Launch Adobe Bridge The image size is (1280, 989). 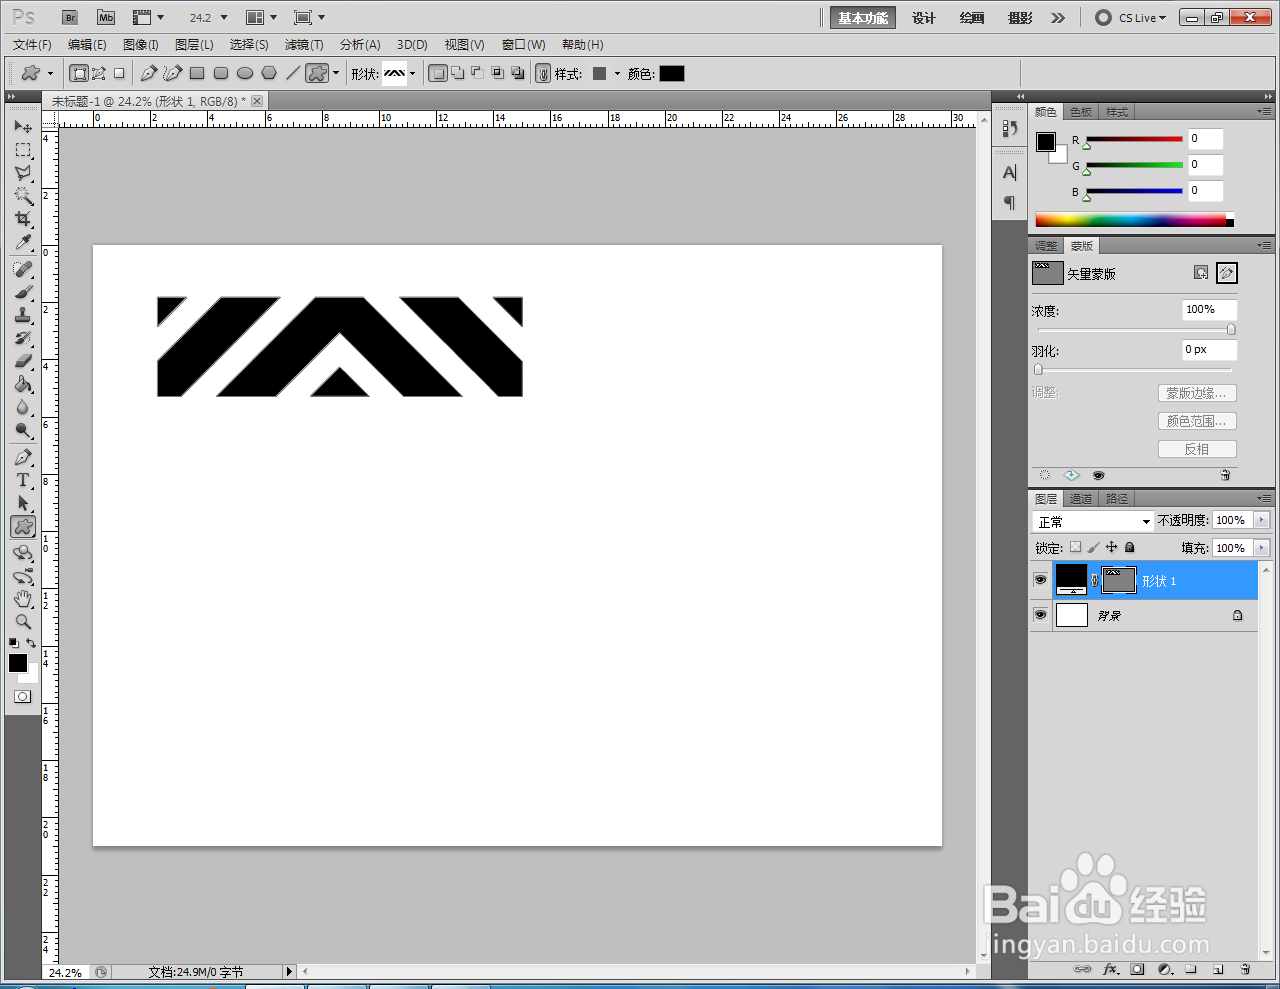pos(70,18)
